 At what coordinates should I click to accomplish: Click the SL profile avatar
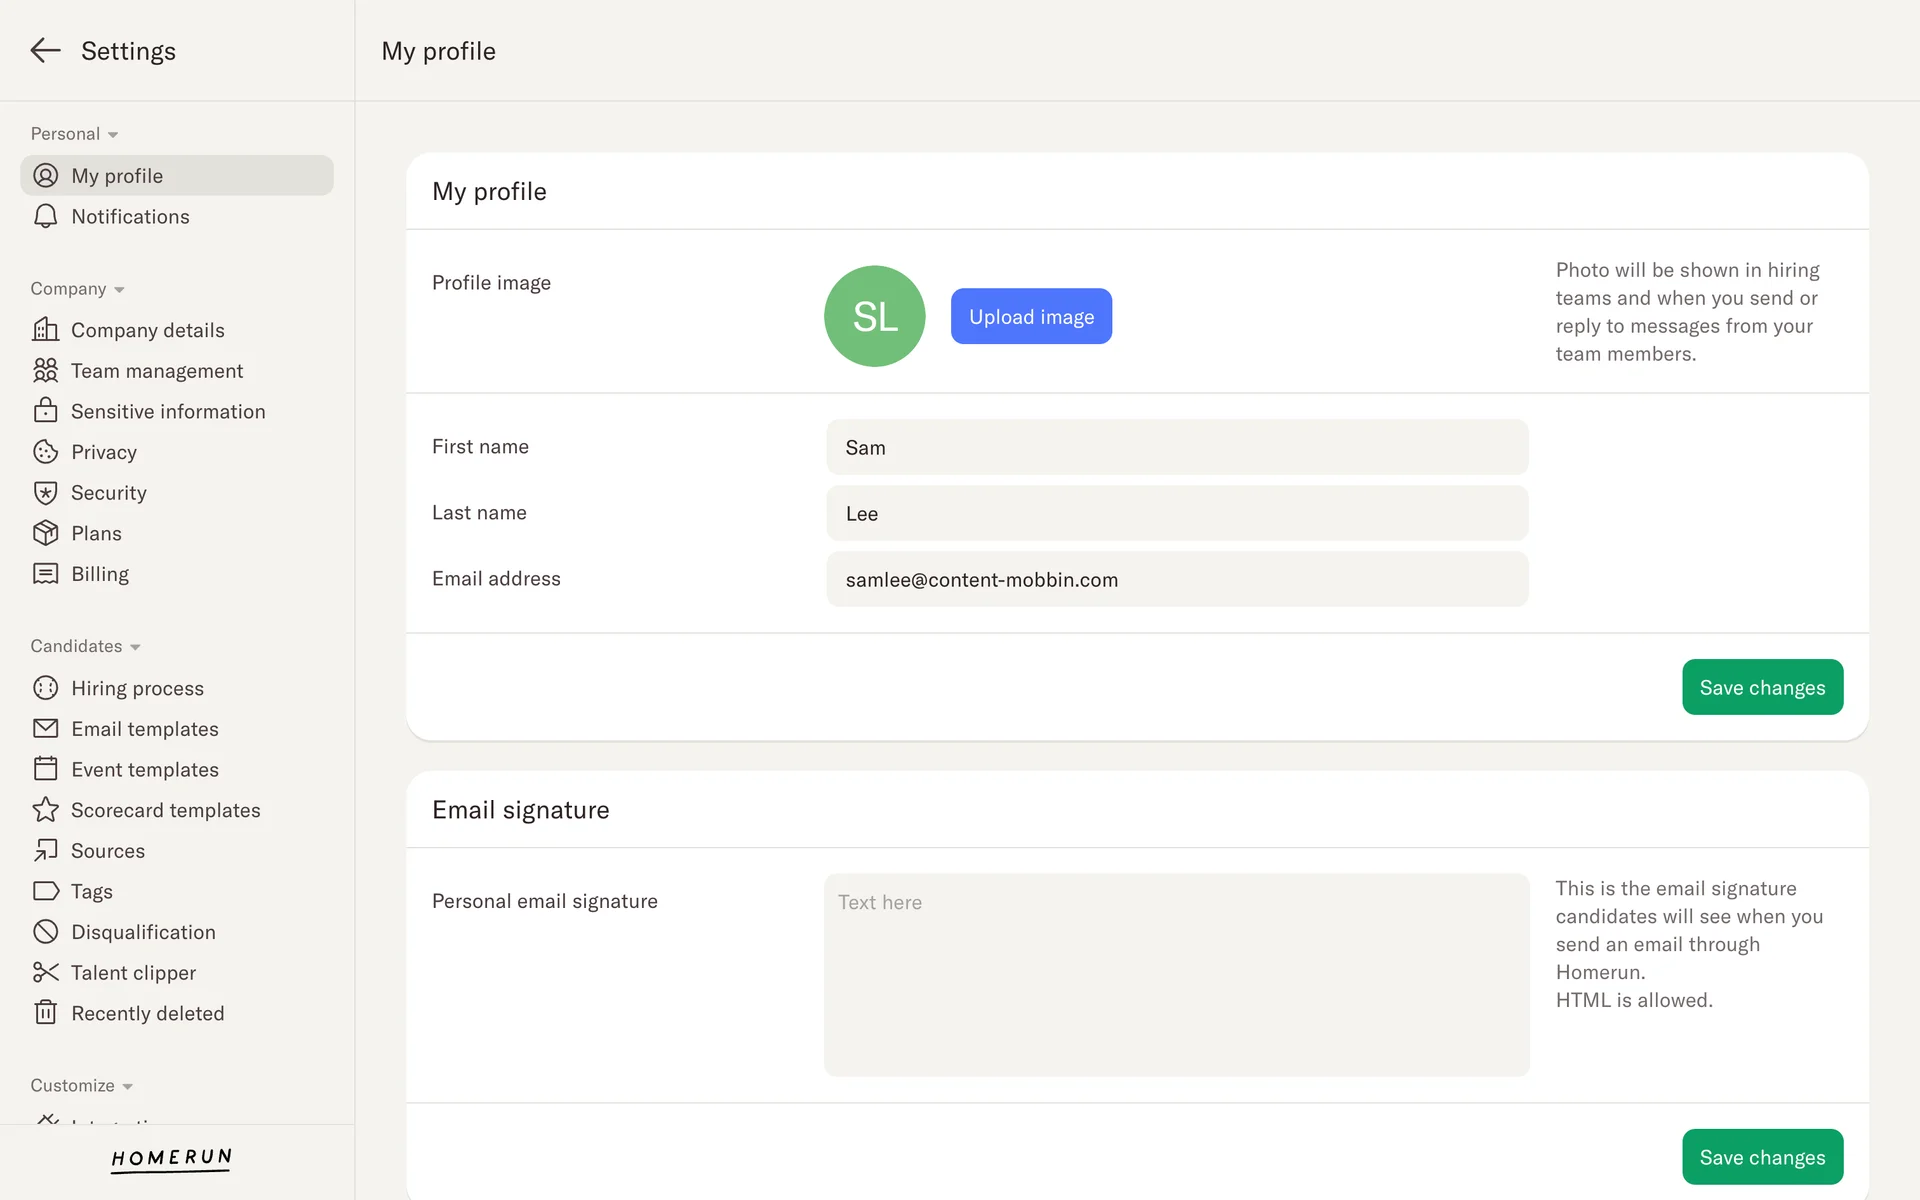click(x=874, y=316)
